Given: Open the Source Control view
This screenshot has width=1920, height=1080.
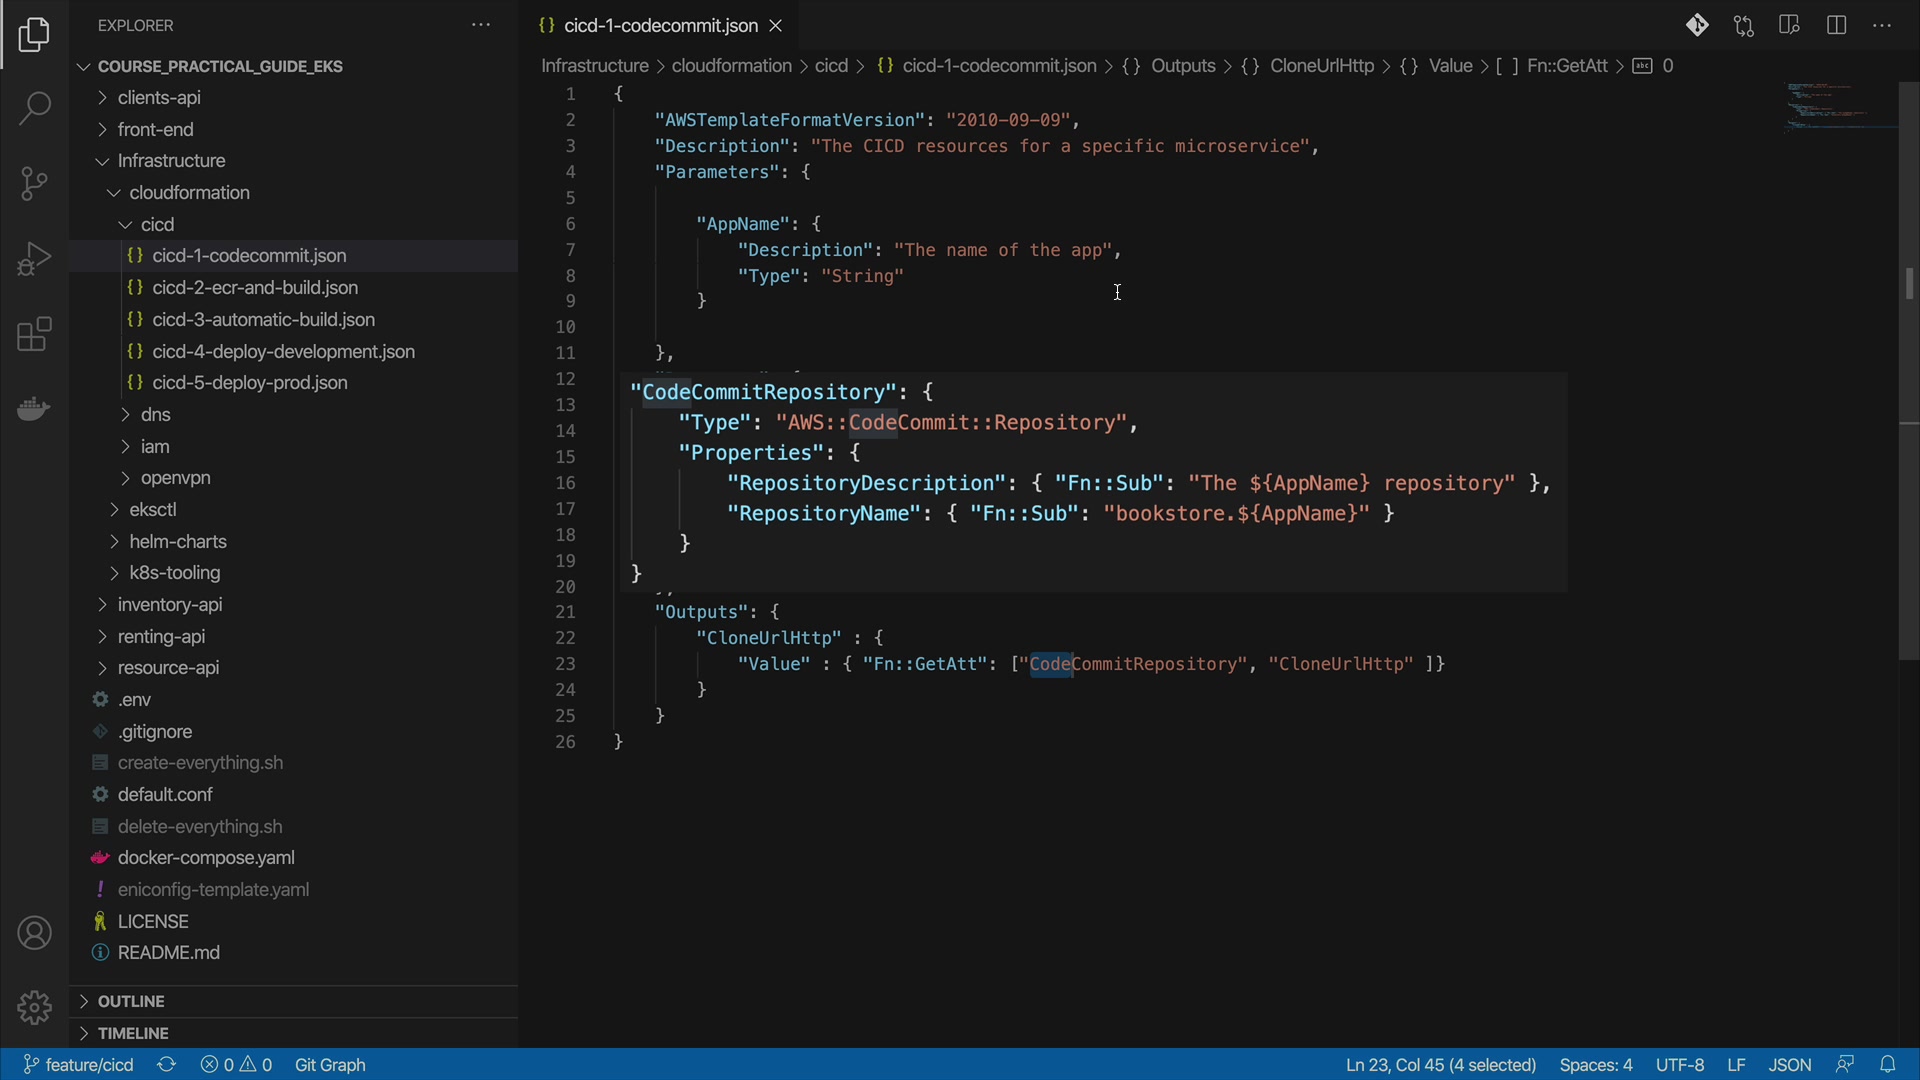Looking at the screenshot, I should pos(34,183).
